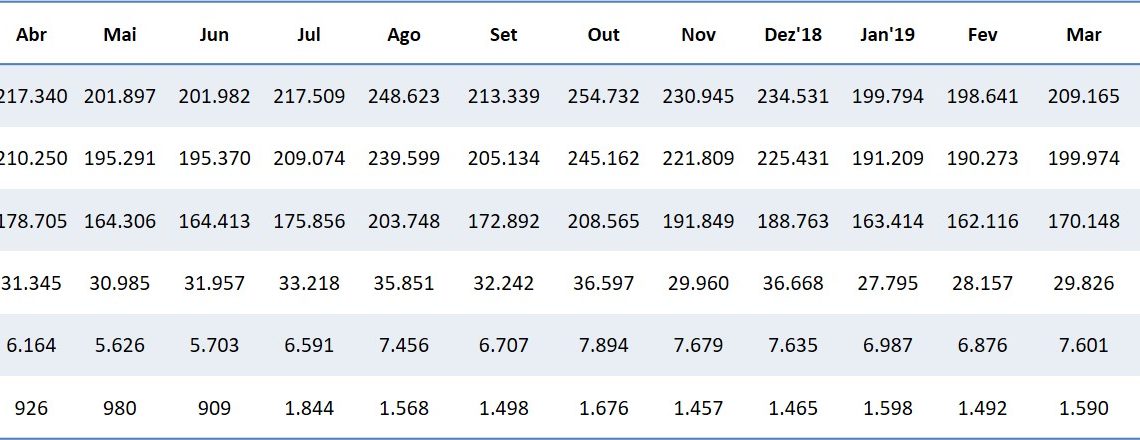
Task: Click the Abr column header
Action: 32,35
